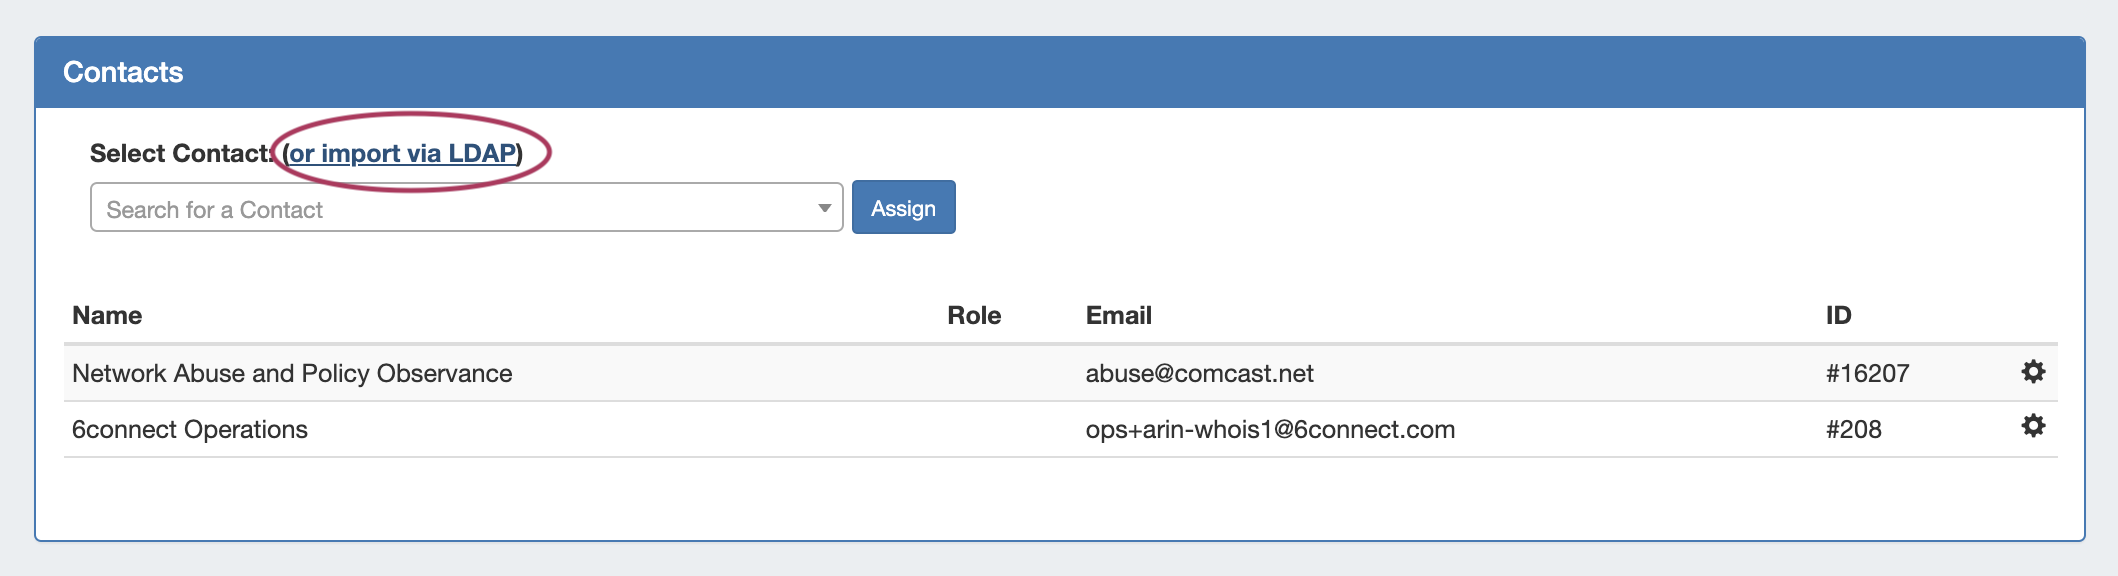
Task: Expand the contact selector dropdown arrow
Action: [x=824, y=208]
